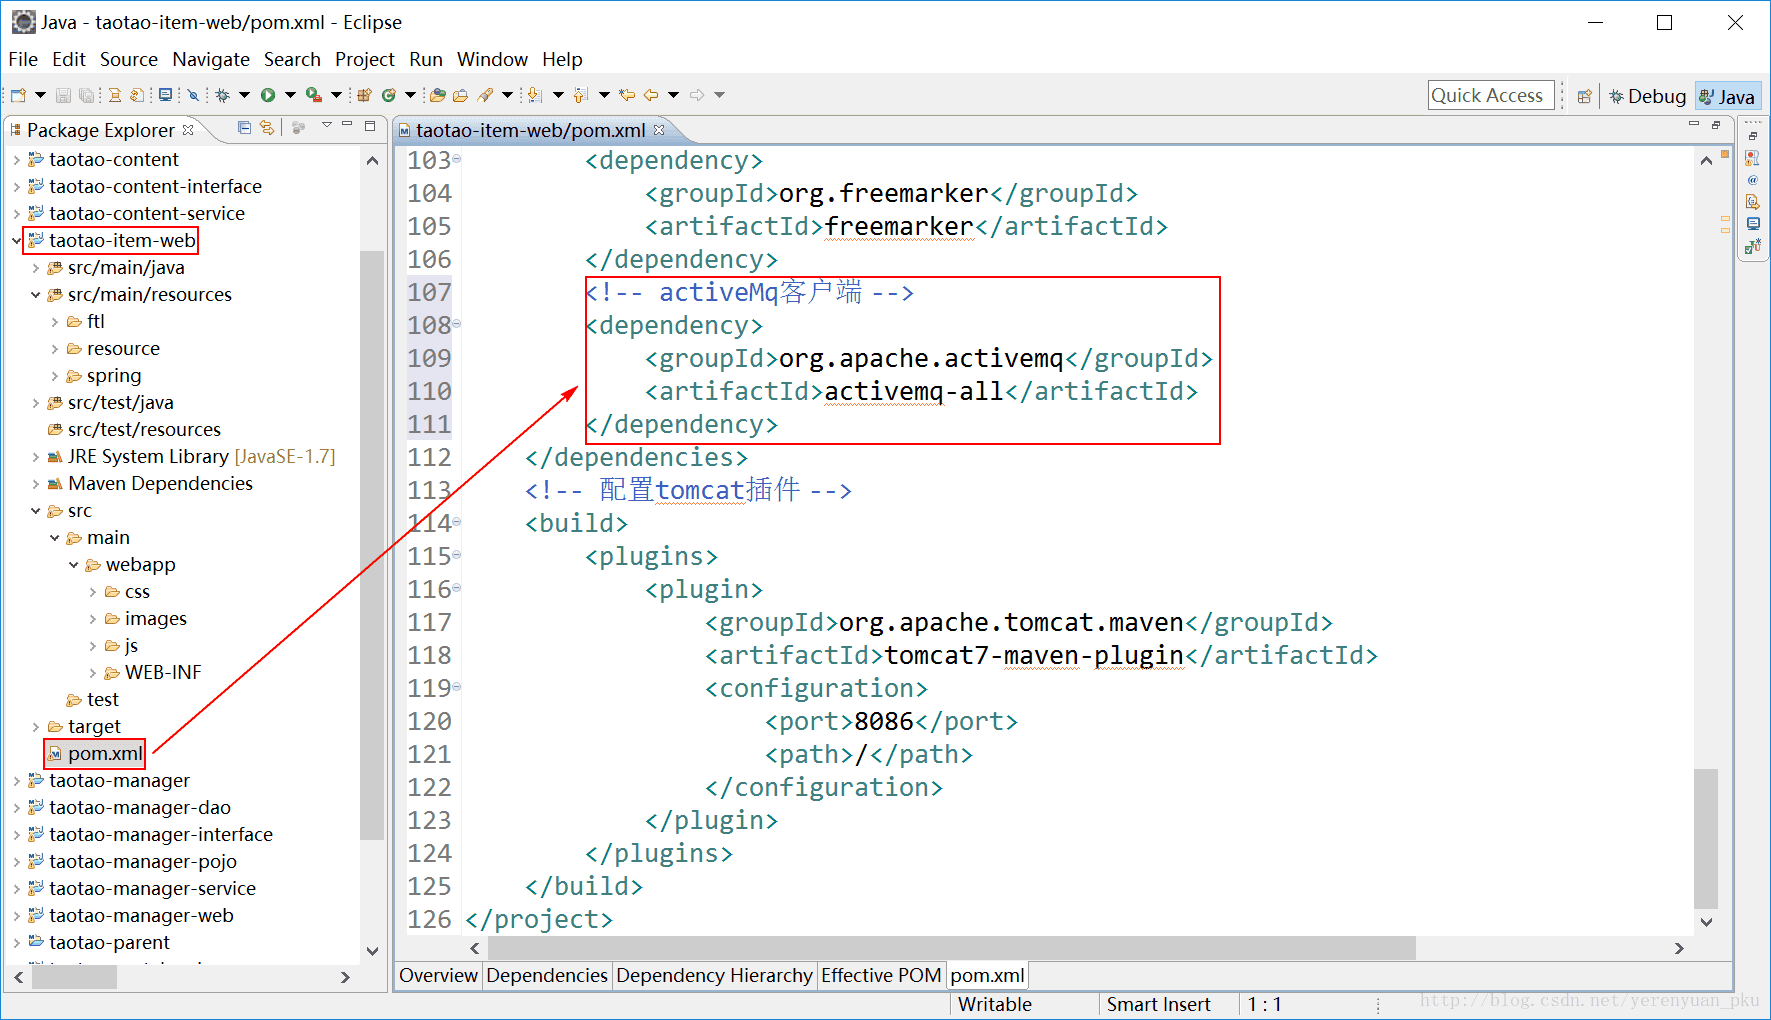Close the taotao-item-web/pom.xml editor tab
This screenshot has width=1771, height=1020.
pyautogui.click(x=659, y=130)
